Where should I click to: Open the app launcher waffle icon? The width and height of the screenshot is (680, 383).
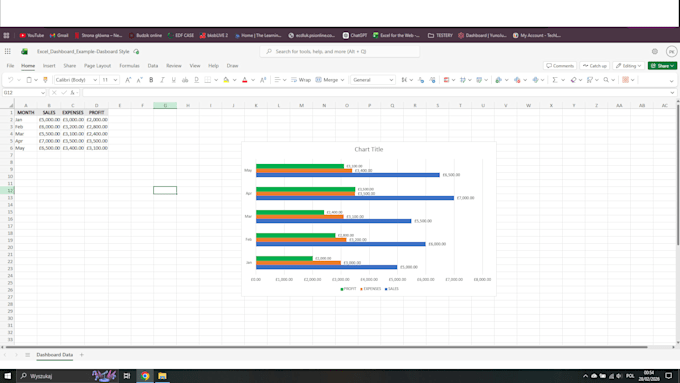(x=7, y=51)
